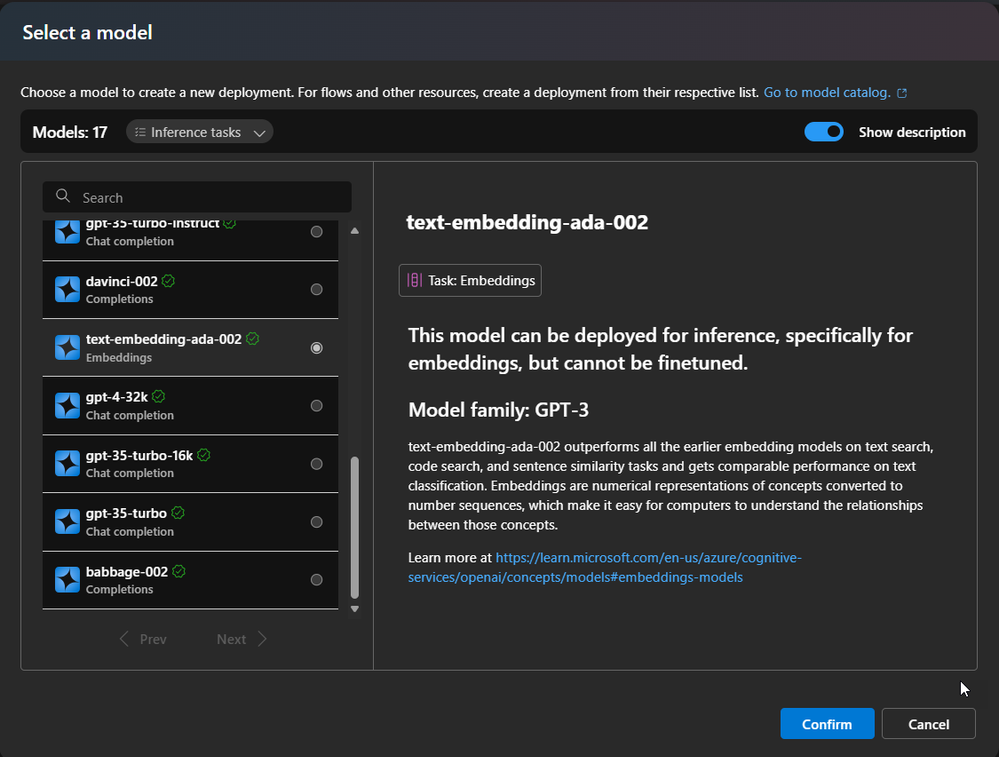Click the Model family: GPT-3 heading
The image size is (999, 757).
[498, 410]
